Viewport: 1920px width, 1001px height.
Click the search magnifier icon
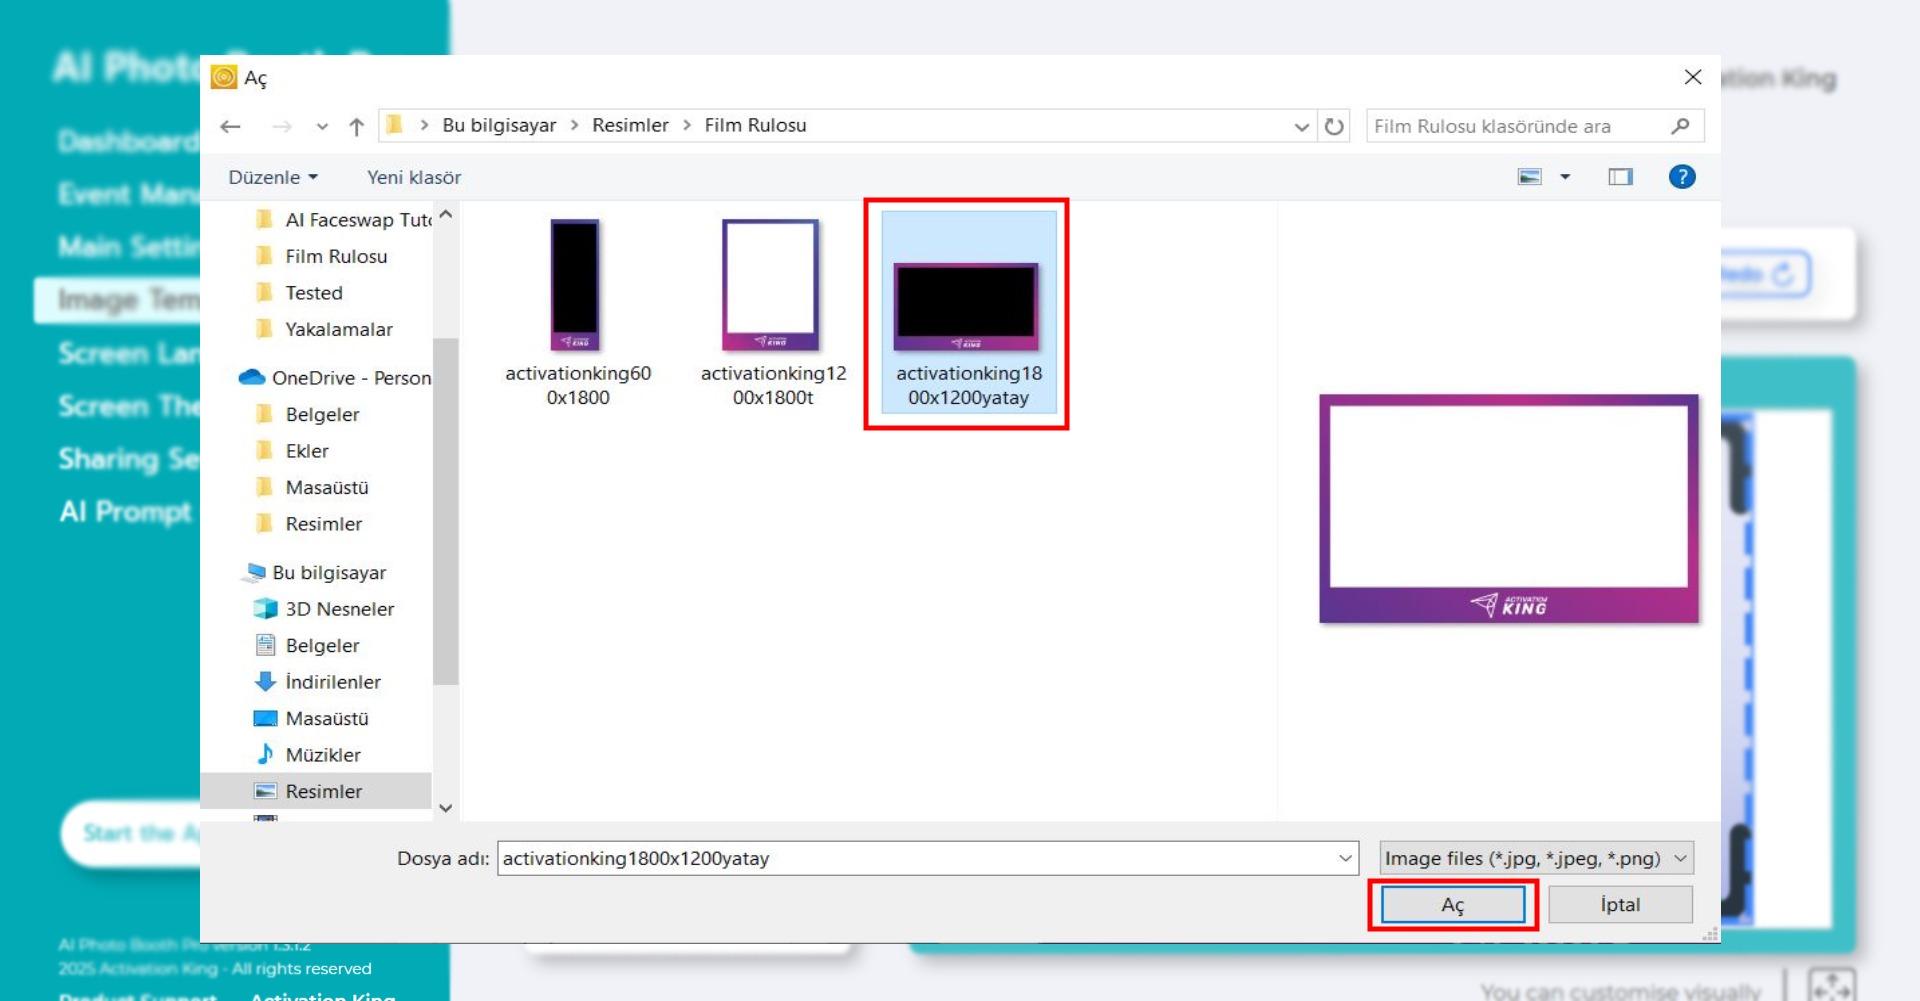(x=1680, y=126)
